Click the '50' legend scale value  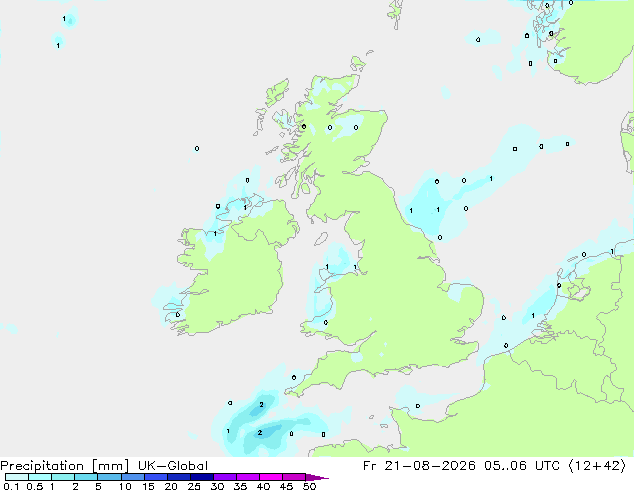[309, 486]
